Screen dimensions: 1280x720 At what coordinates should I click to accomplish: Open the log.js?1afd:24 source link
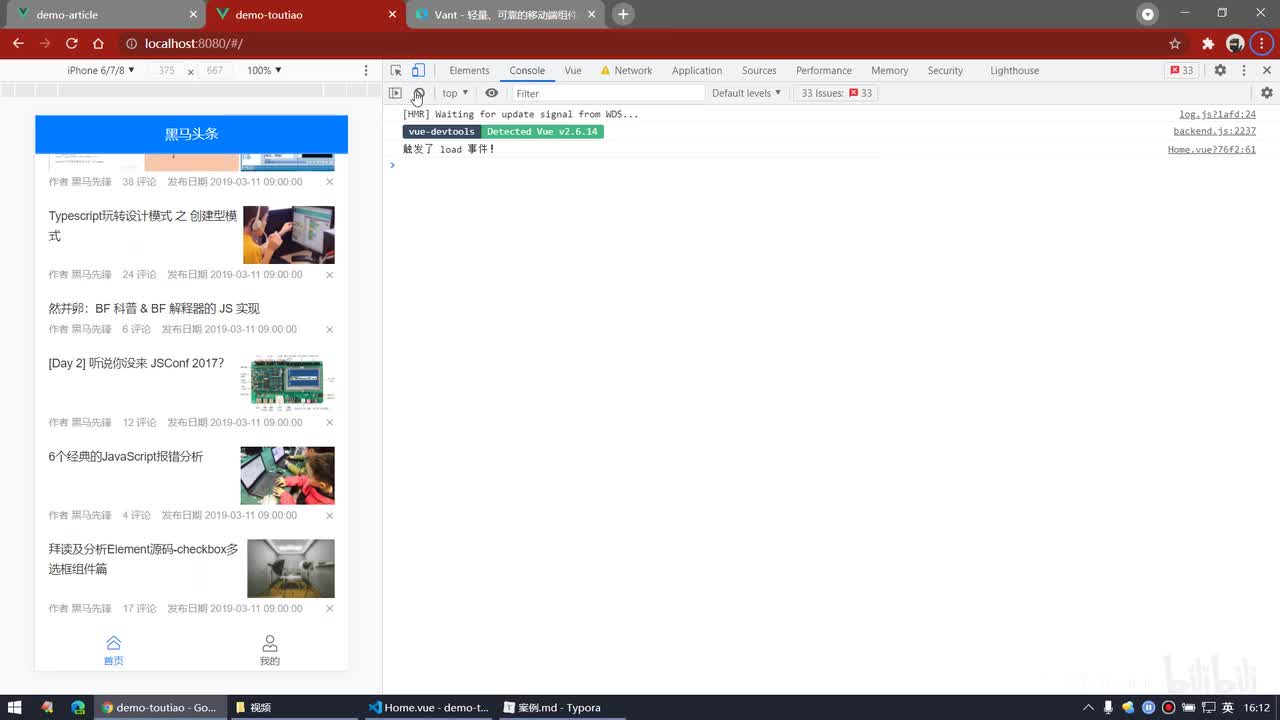click(1217, 114)
